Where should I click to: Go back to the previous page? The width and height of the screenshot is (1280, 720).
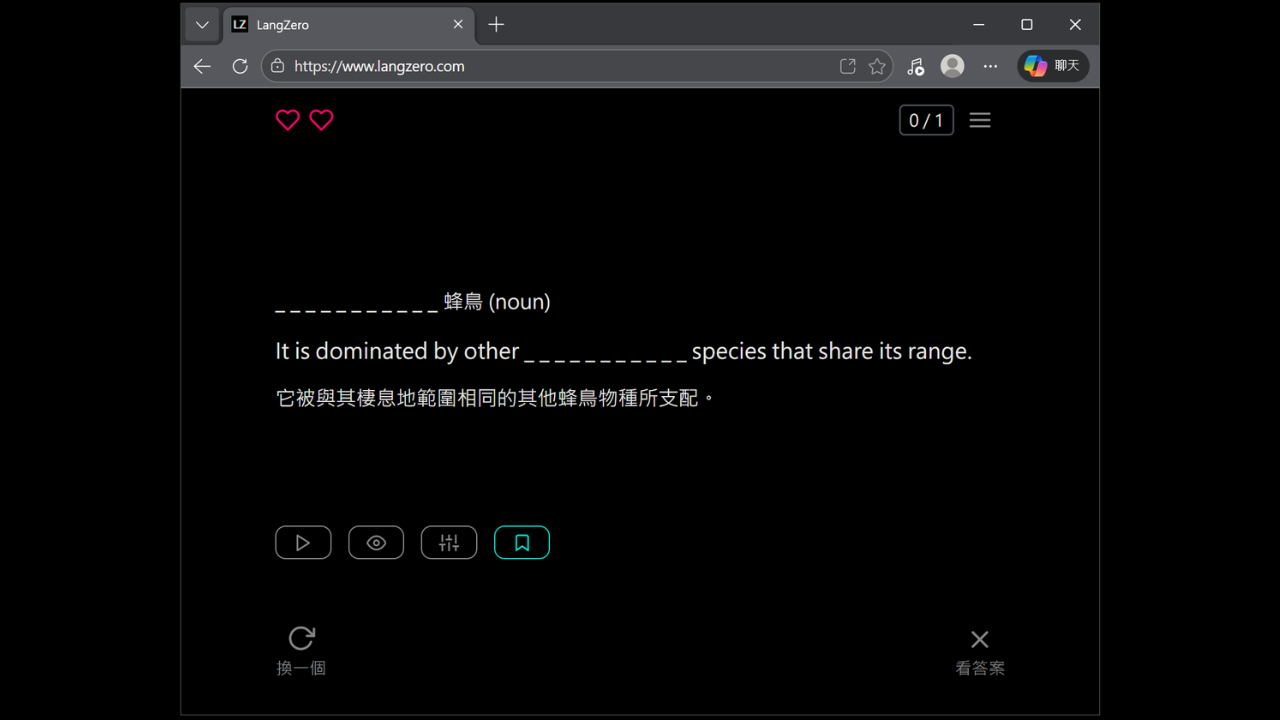tap(202, 66)
